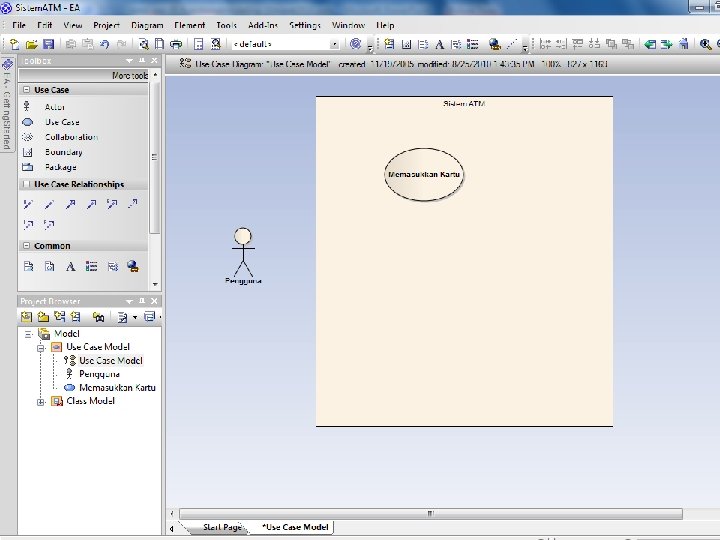Open Print Preview magnifier page icon
720x540 pixels.
click(x=144, y=44)
